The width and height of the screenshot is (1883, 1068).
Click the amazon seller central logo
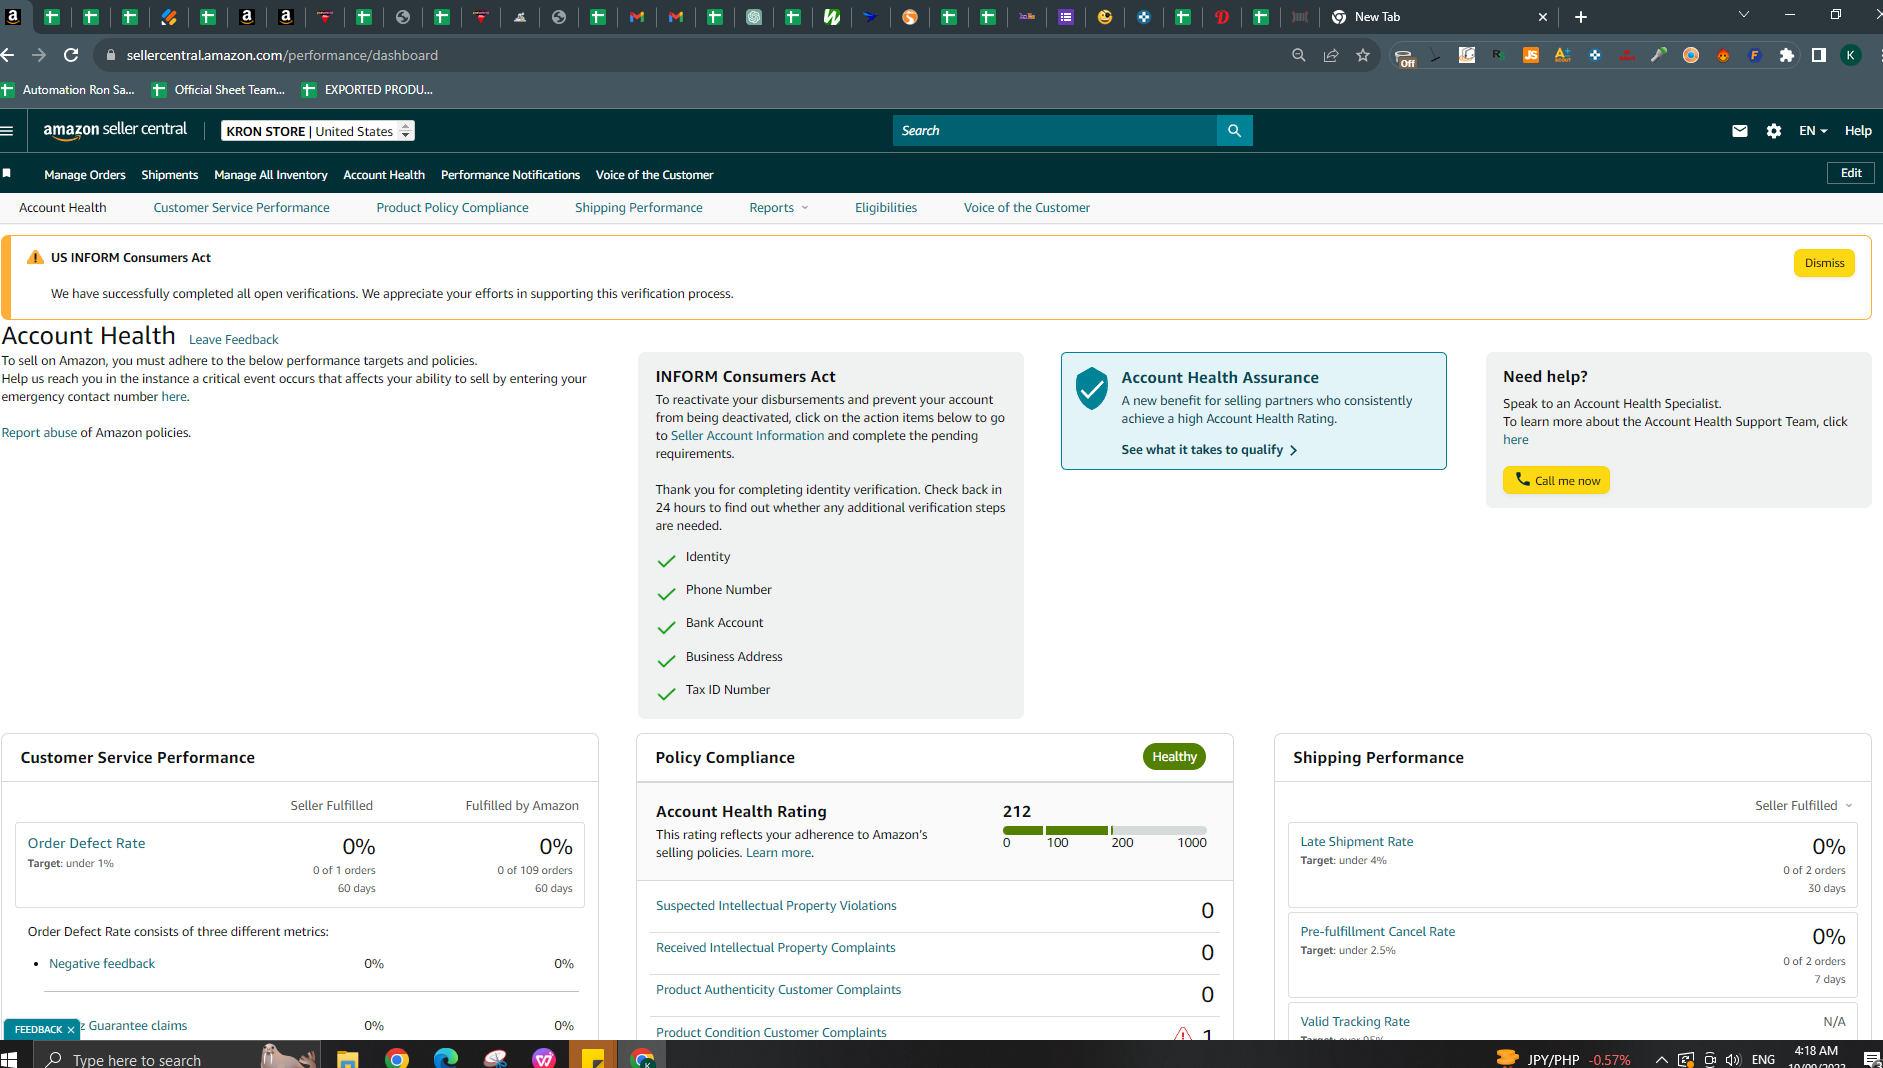point(115,130)
